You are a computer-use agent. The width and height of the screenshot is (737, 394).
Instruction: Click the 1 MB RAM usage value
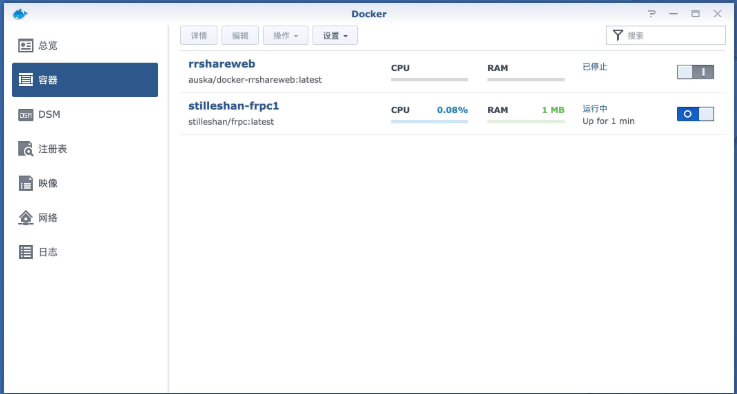(553, 110)
